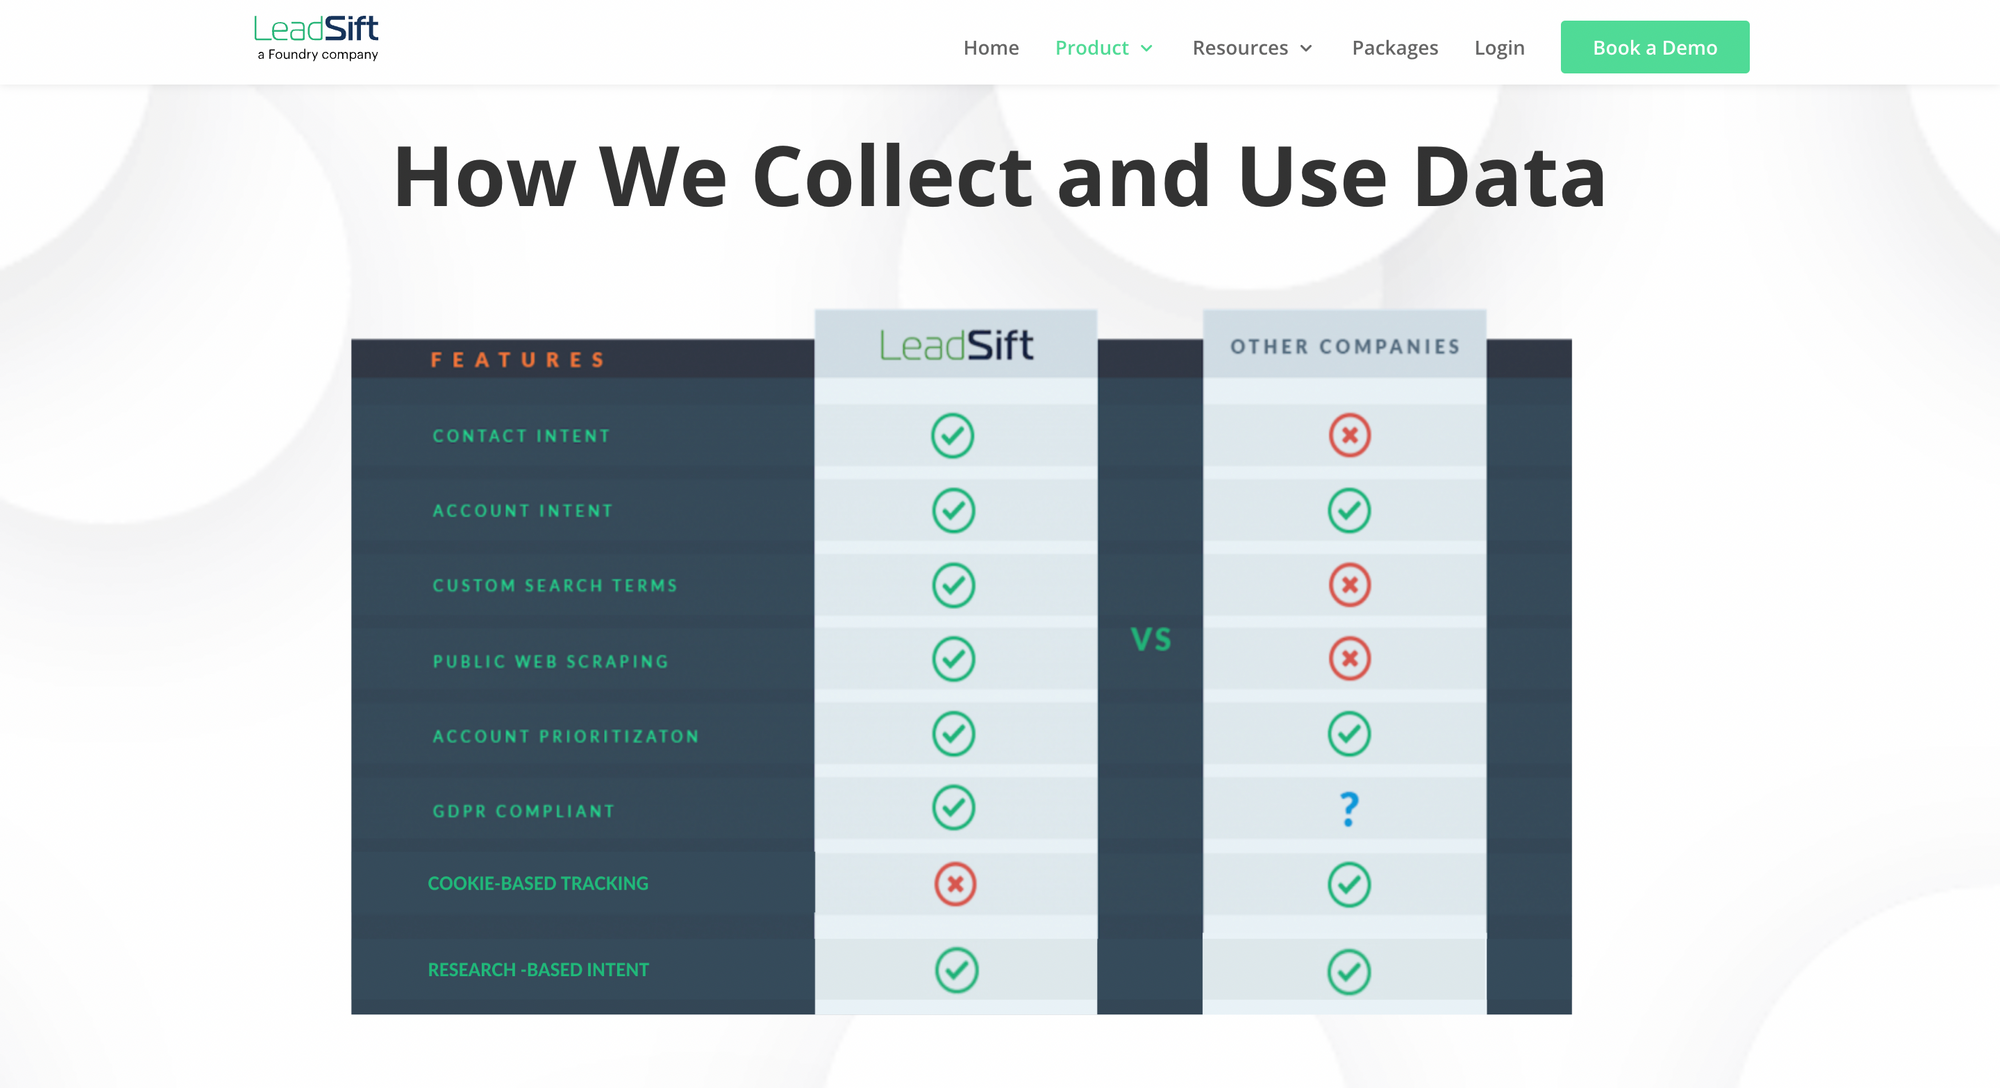Click Other Companies check icon for Research-Based Intent
Screen dimensions: 2000x1088
(1350, 972)
